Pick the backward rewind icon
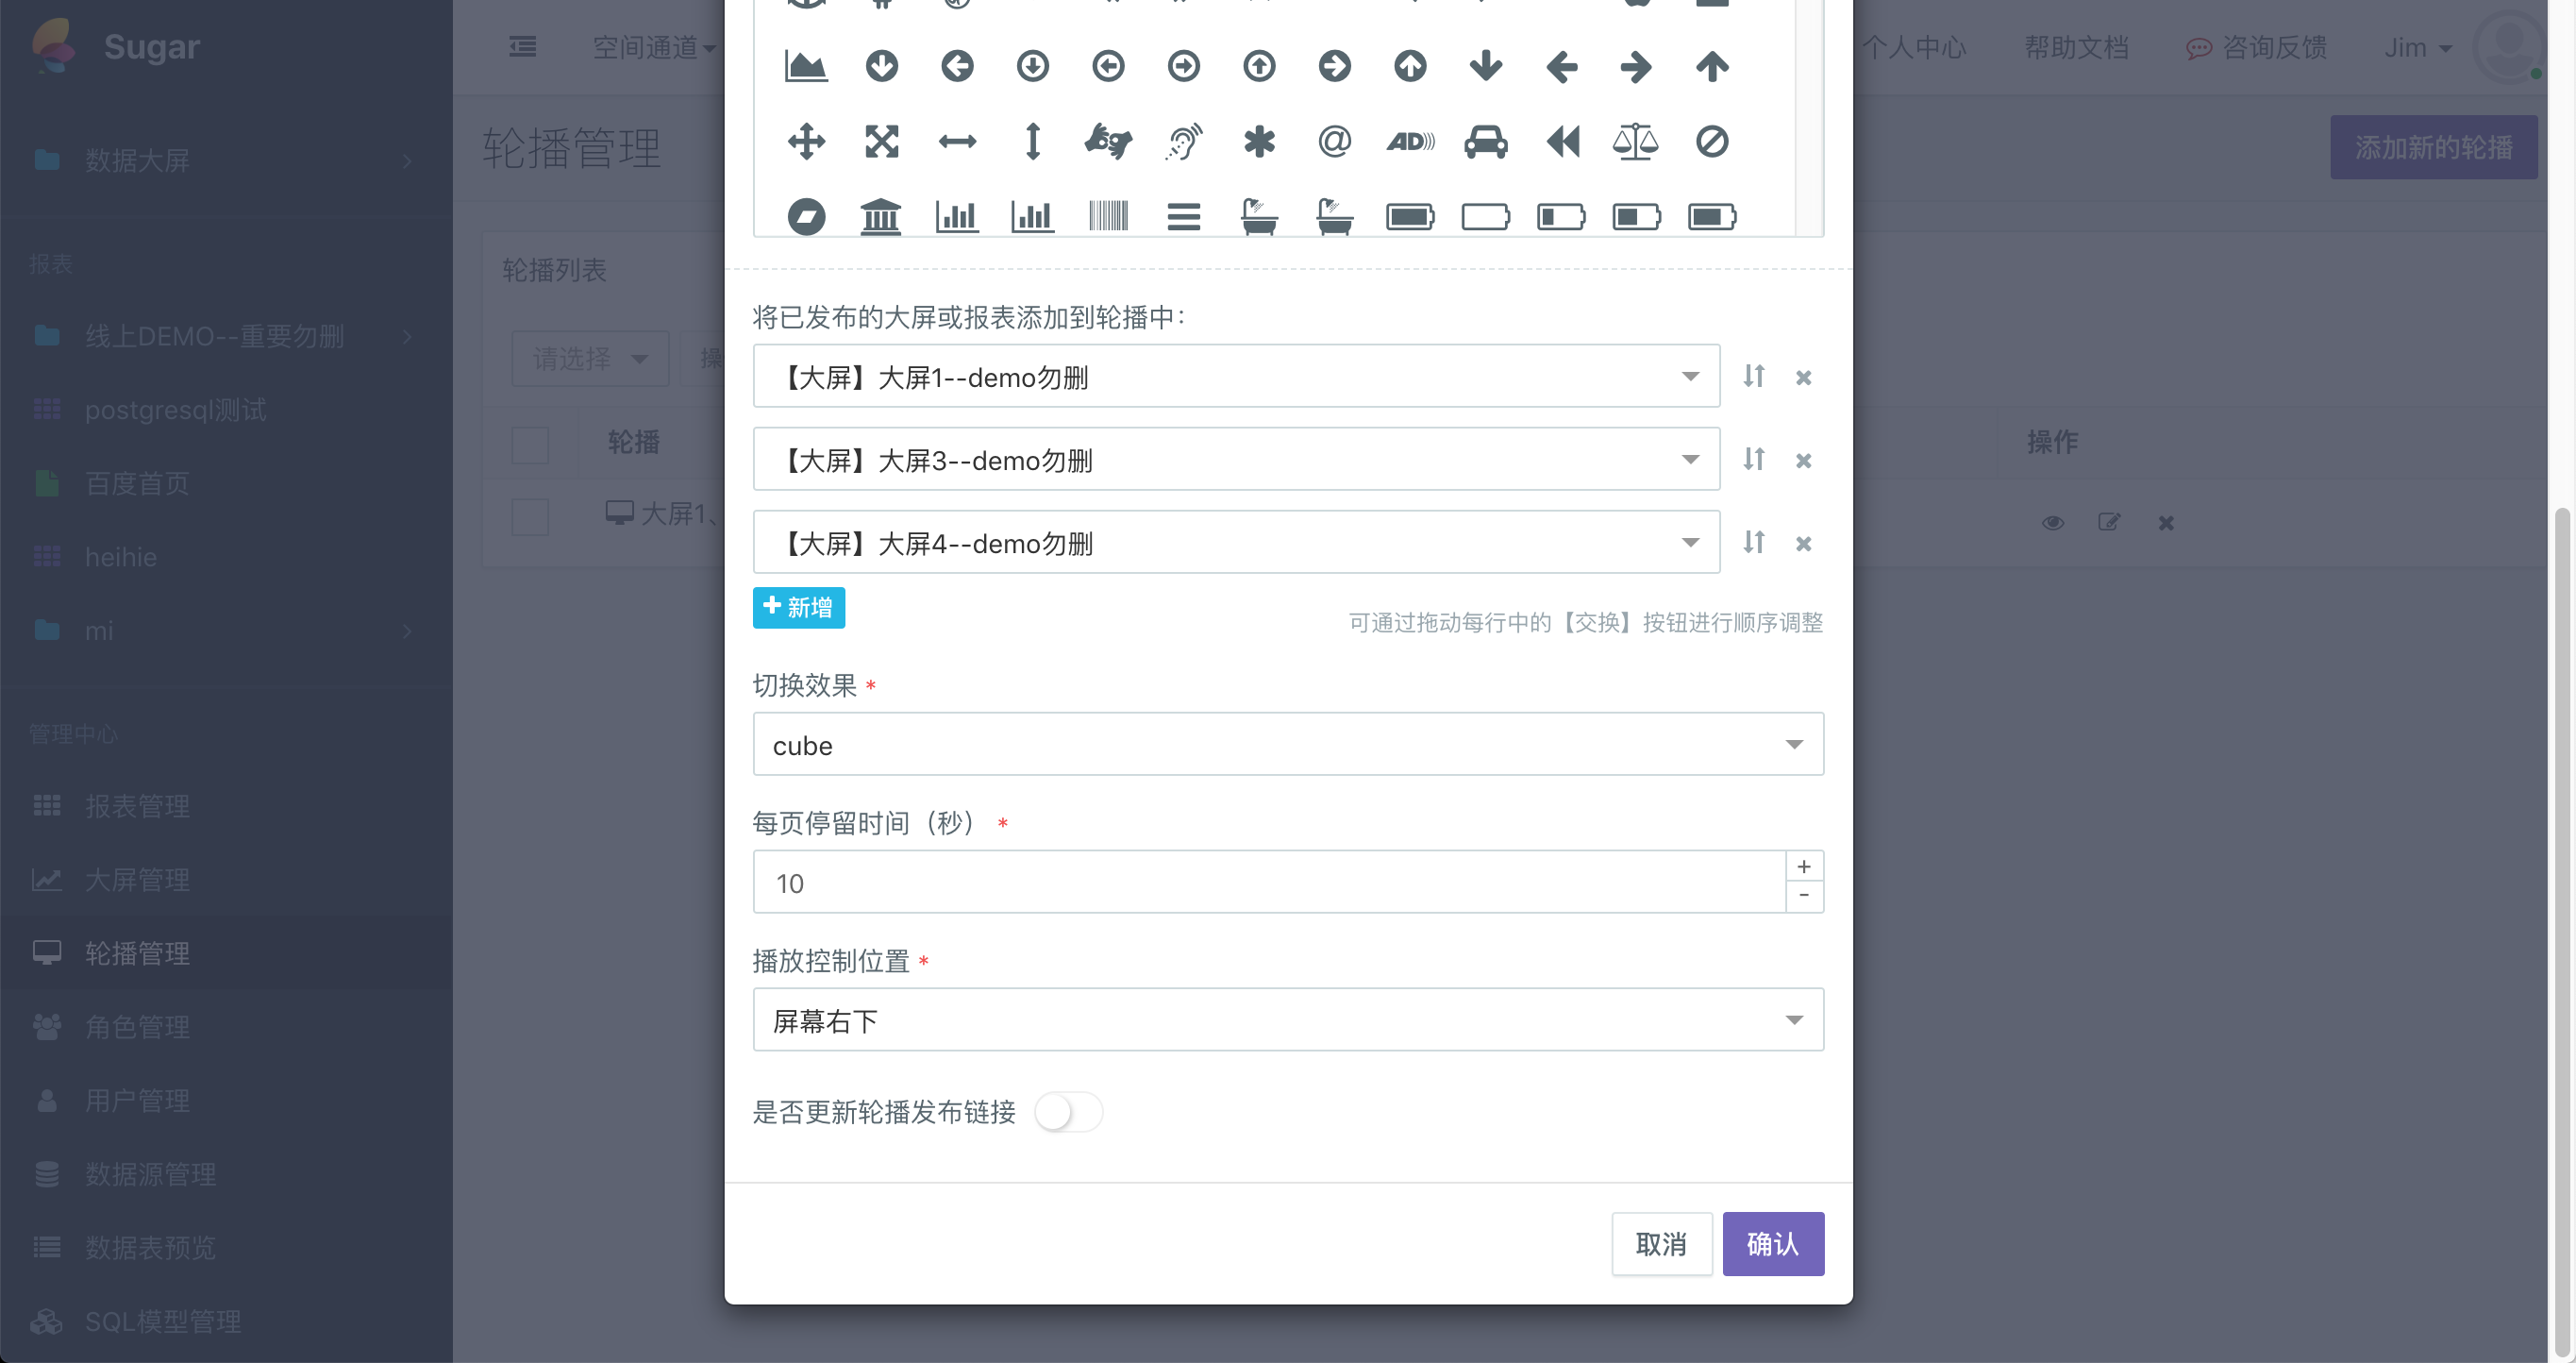The height and width of the screenshot is (1363, 2576). (1561, 142)
